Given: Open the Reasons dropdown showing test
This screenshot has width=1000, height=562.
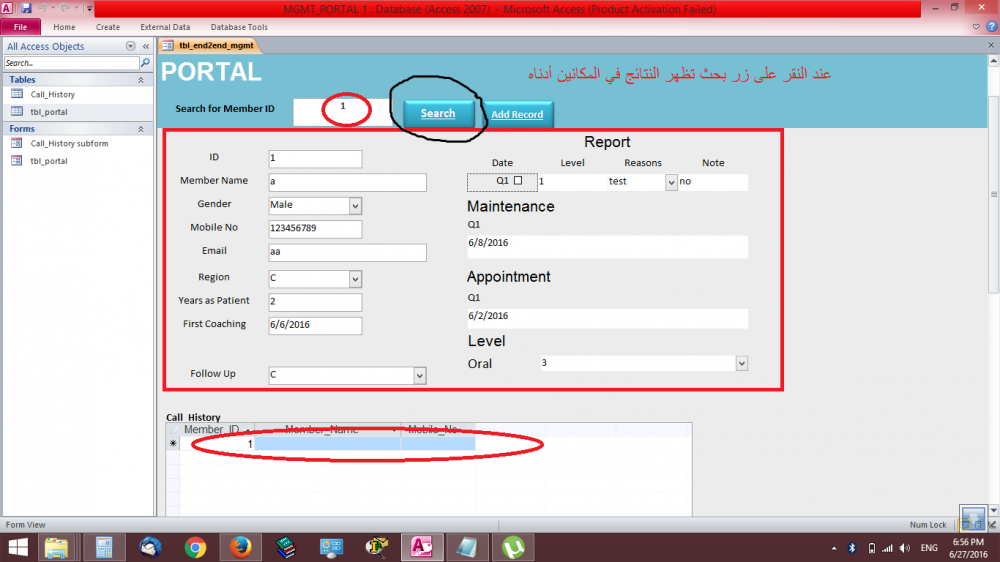Looking at the screenshot, I should pos(671,182).
